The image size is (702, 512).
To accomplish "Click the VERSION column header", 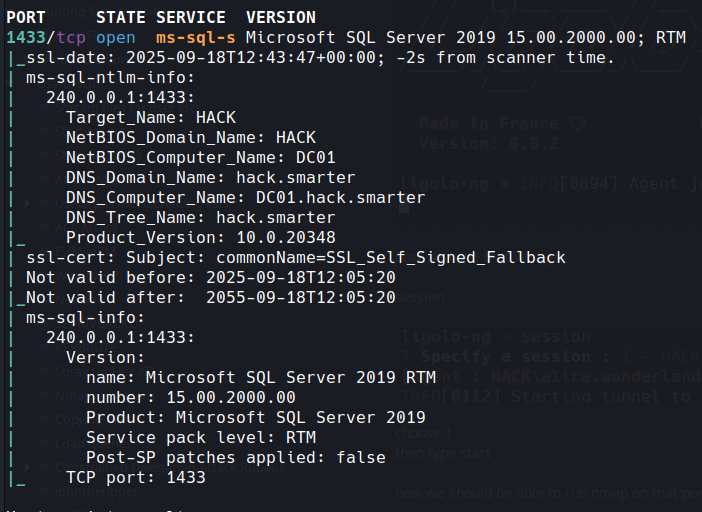I will [x=280, y=17].
